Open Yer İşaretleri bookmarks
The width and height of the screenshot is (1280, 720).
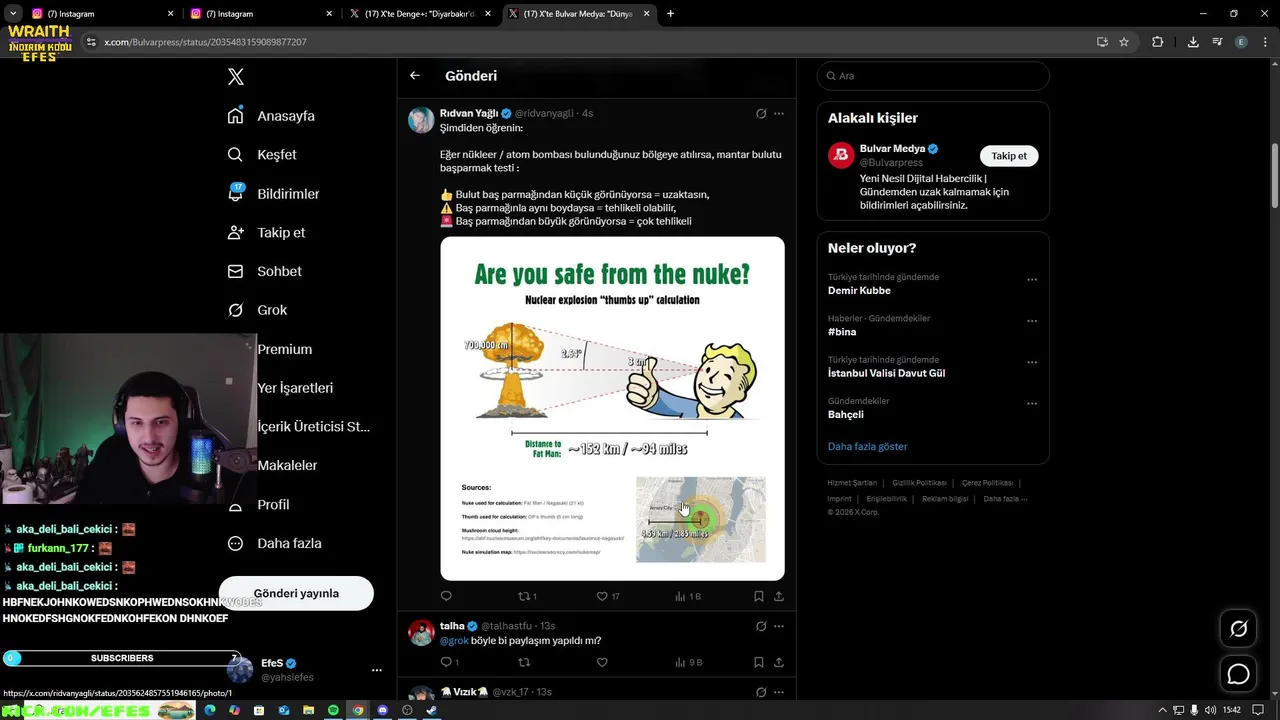click(295, 388)
